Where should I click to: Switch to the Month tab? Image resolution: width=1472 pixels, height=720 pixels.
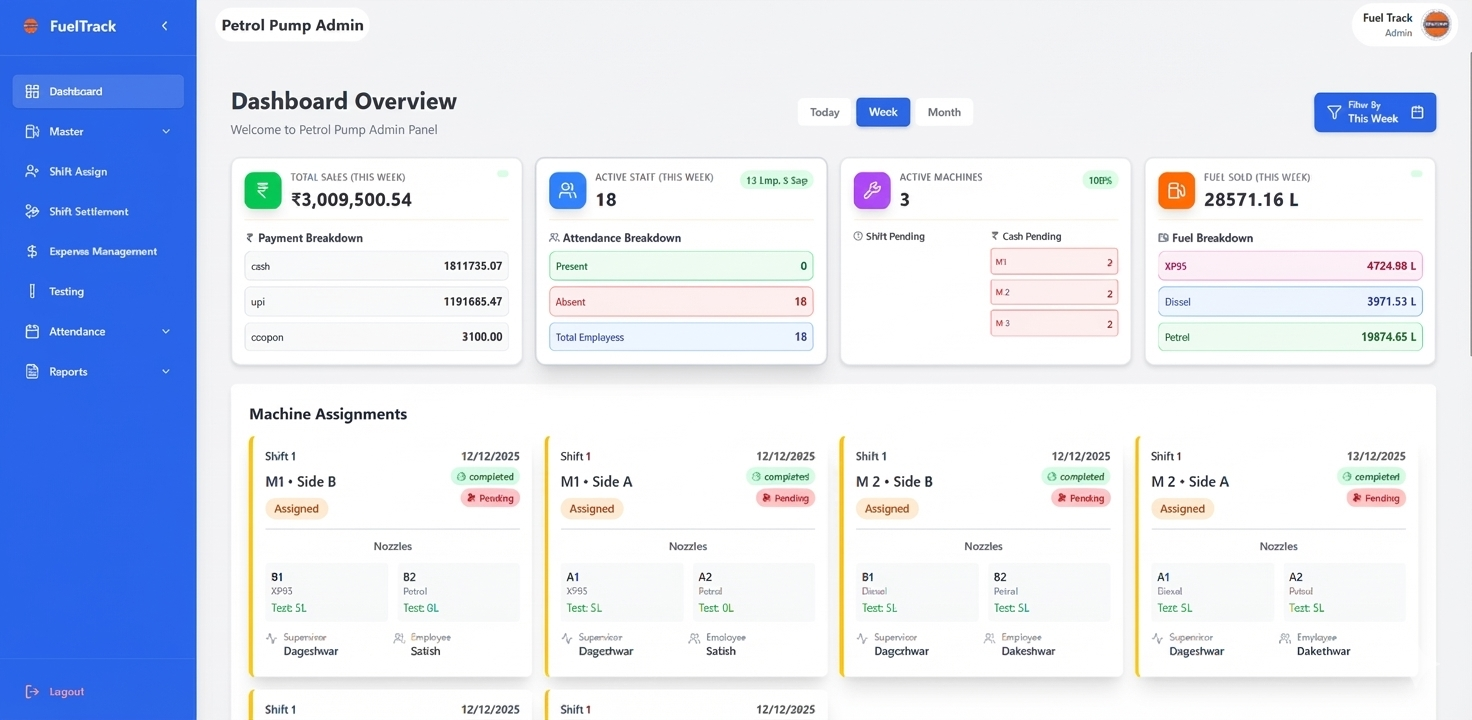944,112
